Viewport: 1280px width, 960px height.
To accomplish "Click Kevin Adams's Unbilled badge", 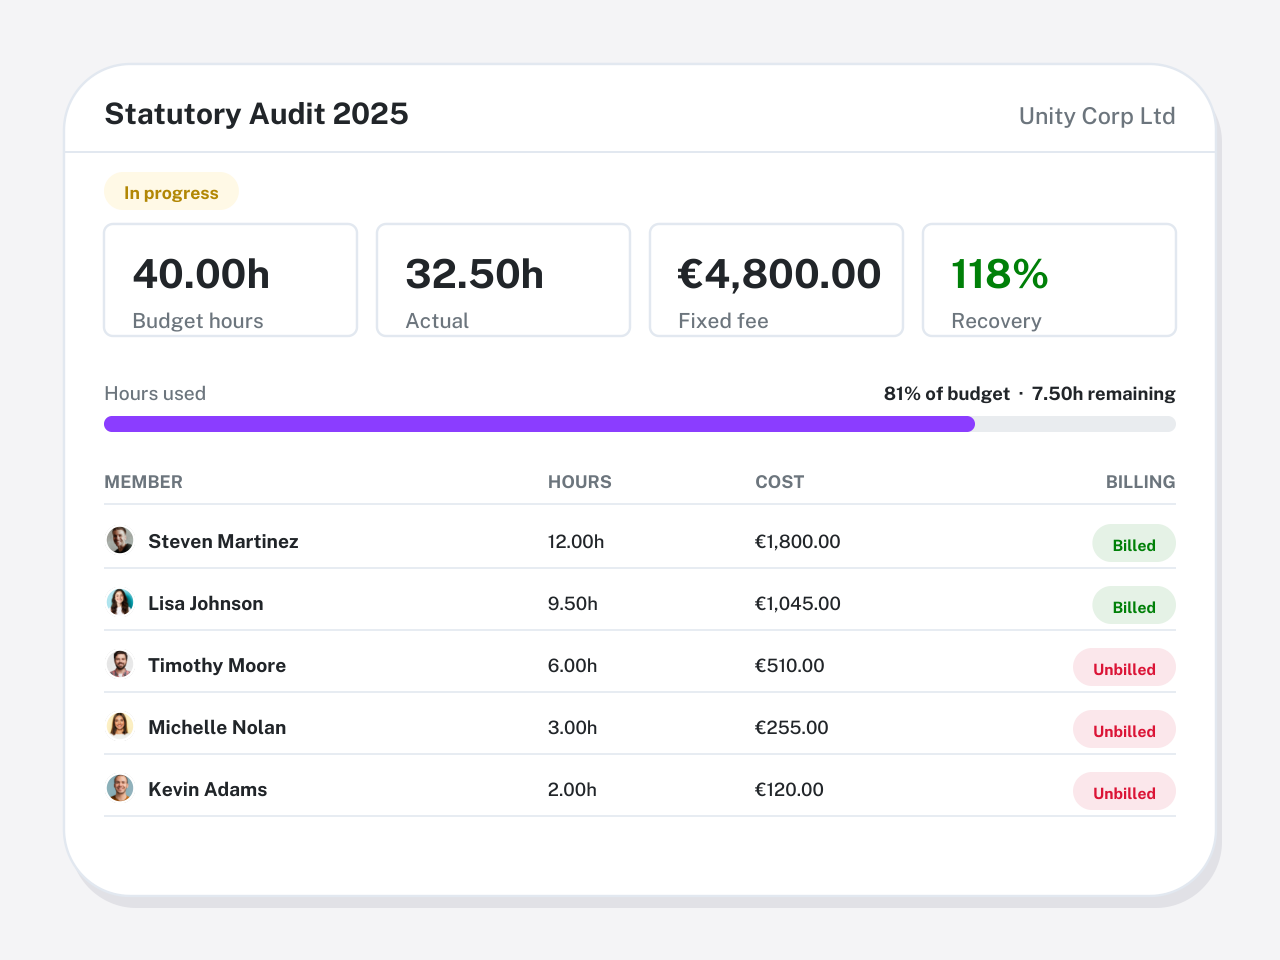I will click(1124, 792).
